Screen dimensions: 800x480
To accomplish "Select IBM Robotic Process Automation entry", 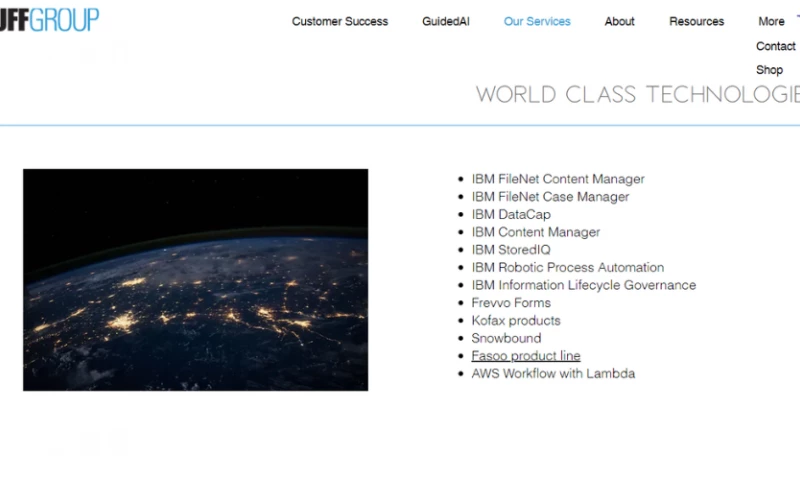I will pos(567,267).
